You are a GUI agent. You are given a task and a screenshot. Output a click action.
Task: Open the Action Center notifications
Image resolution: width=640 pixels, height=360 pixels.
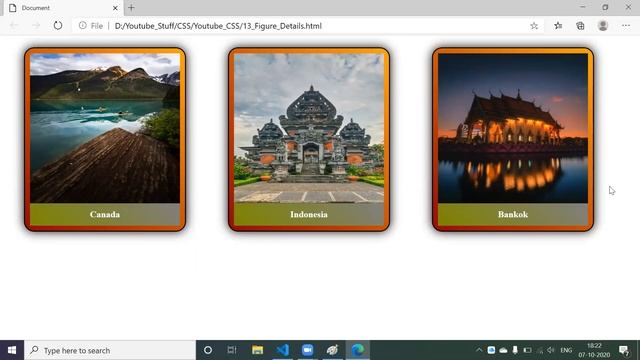623,350
